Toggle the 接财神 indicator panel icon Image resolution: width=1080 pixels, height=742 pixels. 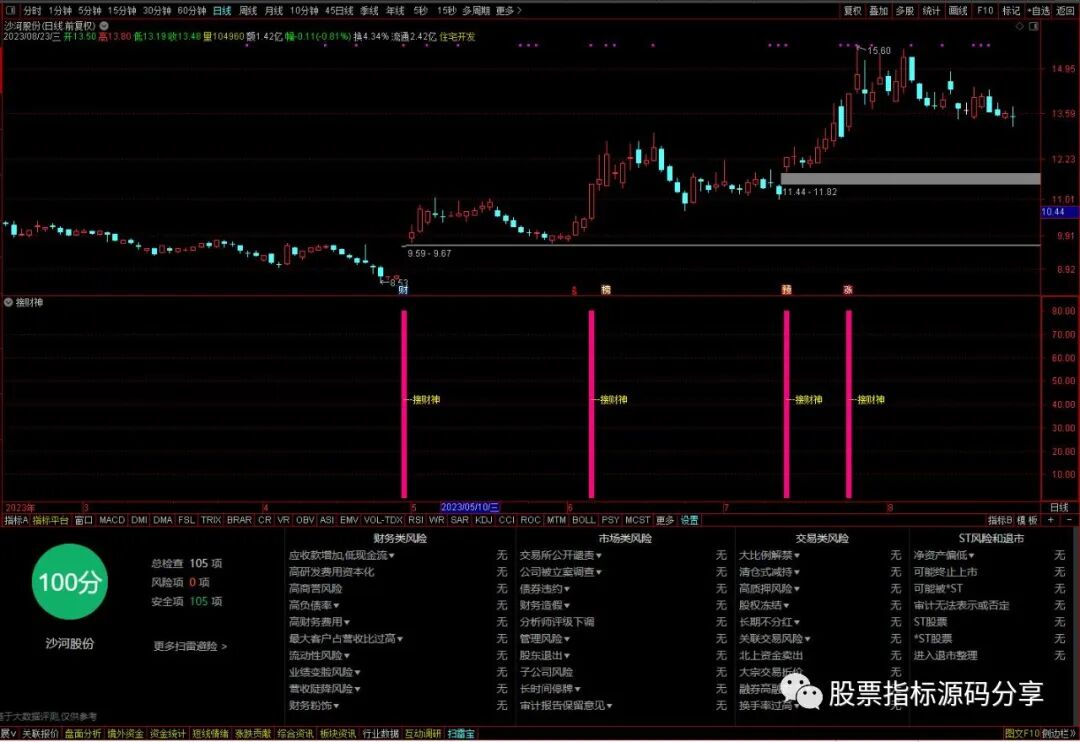pos(8,302)
